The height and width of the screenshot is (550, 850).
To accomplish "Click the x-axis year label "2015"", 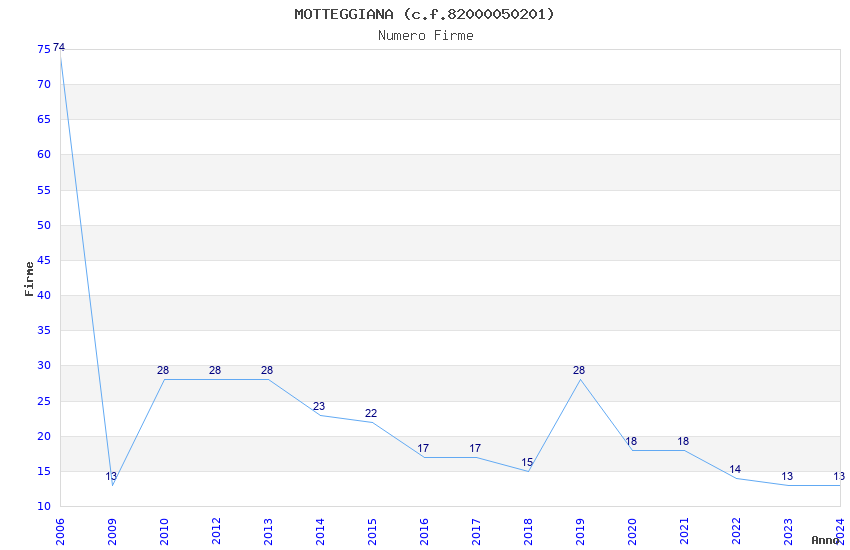I will point(372,532).
